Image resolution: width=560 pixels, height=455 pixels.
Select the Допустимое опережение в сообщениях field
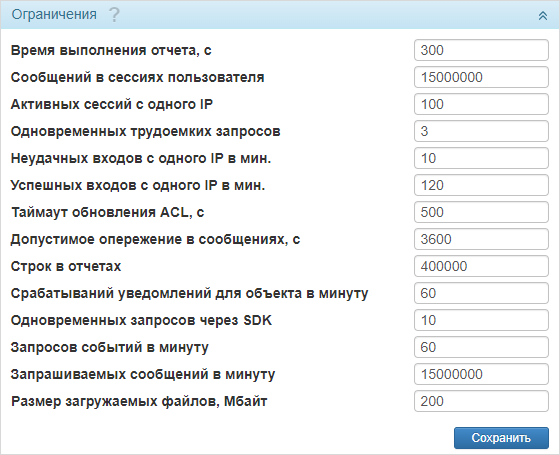coord(481,239)
